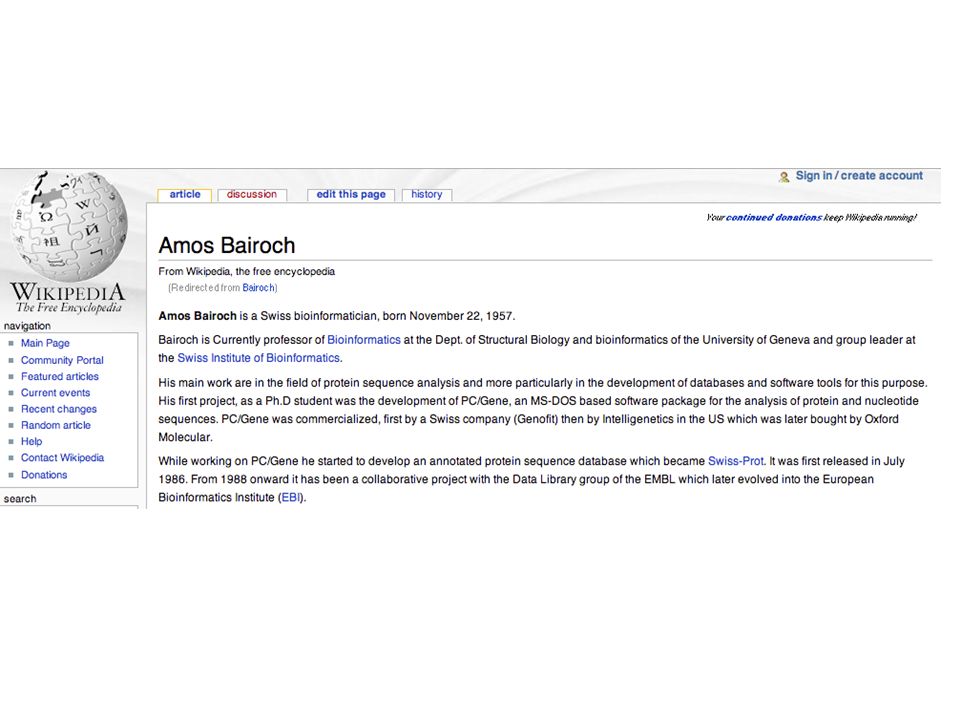This screenshot has height=720, width=960.
Task: Click the Amos Bairoch page heading
Action: point(227,246)
